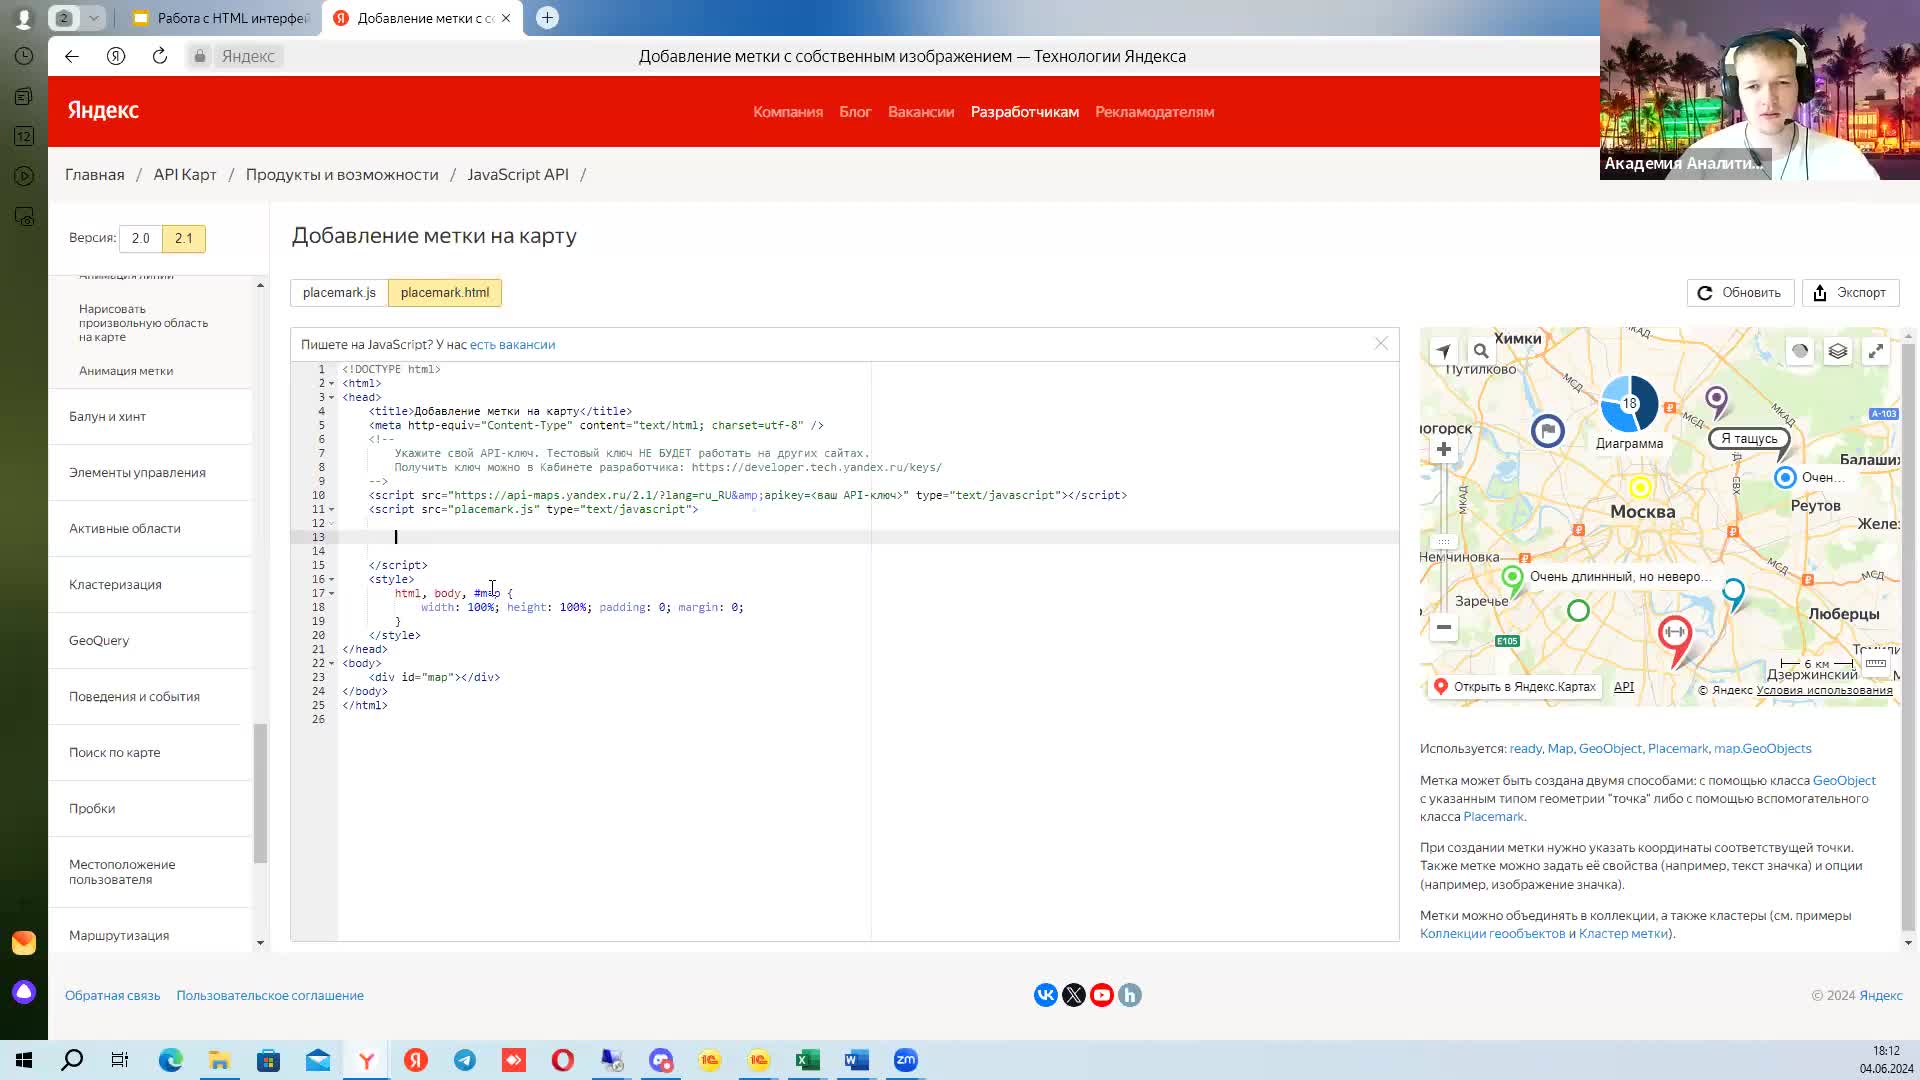This screenshot has width=1920, height=1080.
Task: Expand the map to fullscreen
Action: coord(1876,351)
